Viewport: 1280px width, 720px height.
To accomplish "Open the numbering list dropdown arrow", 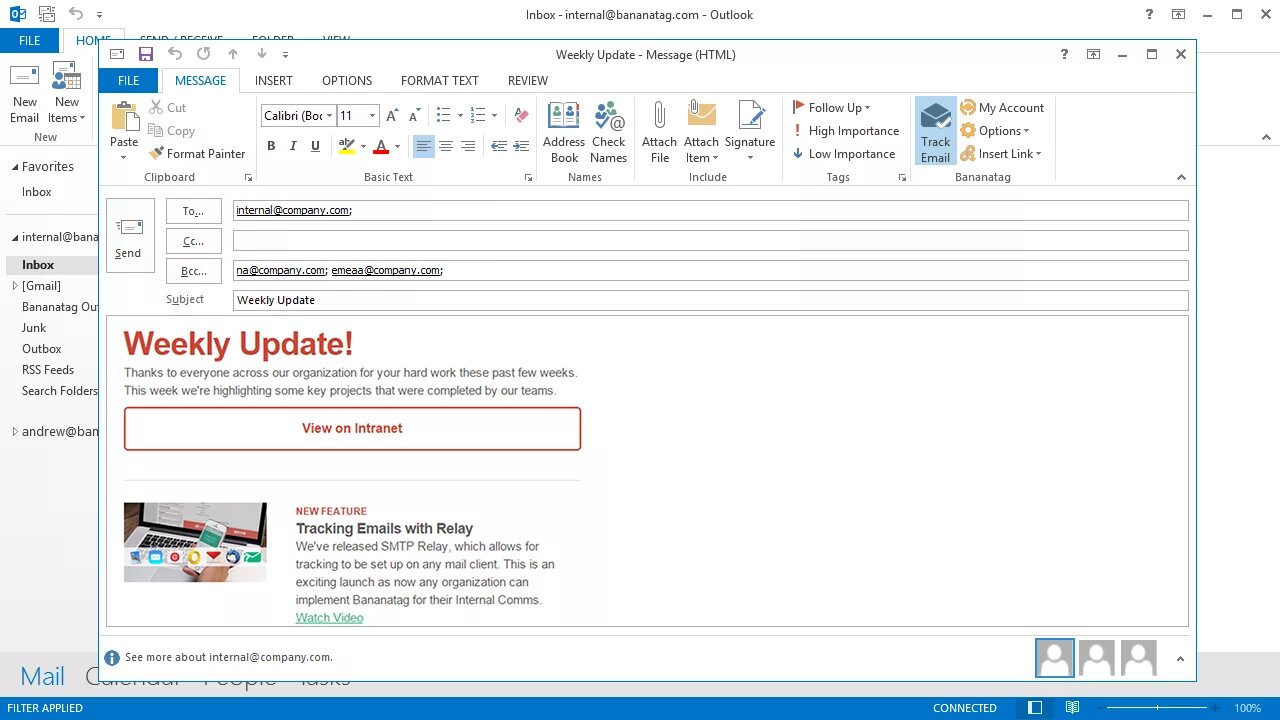I will [494, 116].
